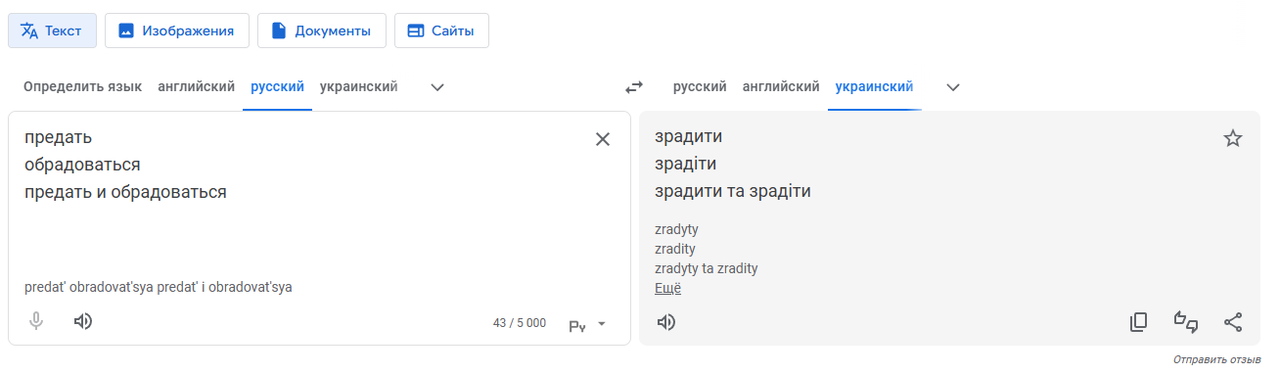
Task: Expand the source language list chevron
Action: 437,87
